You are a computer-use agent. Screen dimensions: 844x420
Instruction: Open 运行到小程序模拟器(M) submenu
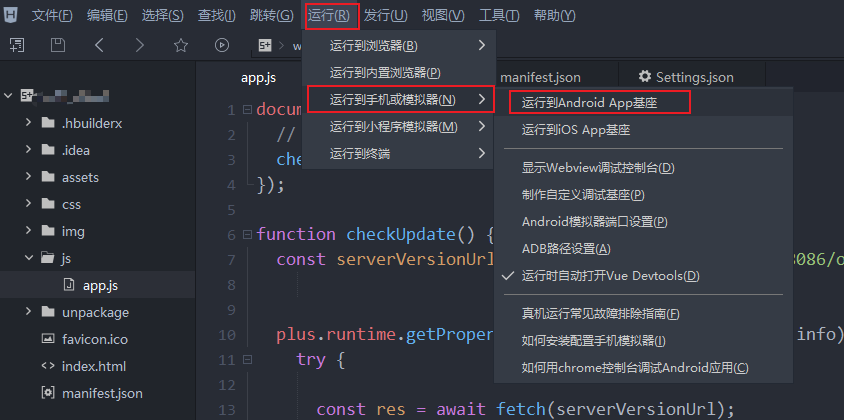point(398,127)
